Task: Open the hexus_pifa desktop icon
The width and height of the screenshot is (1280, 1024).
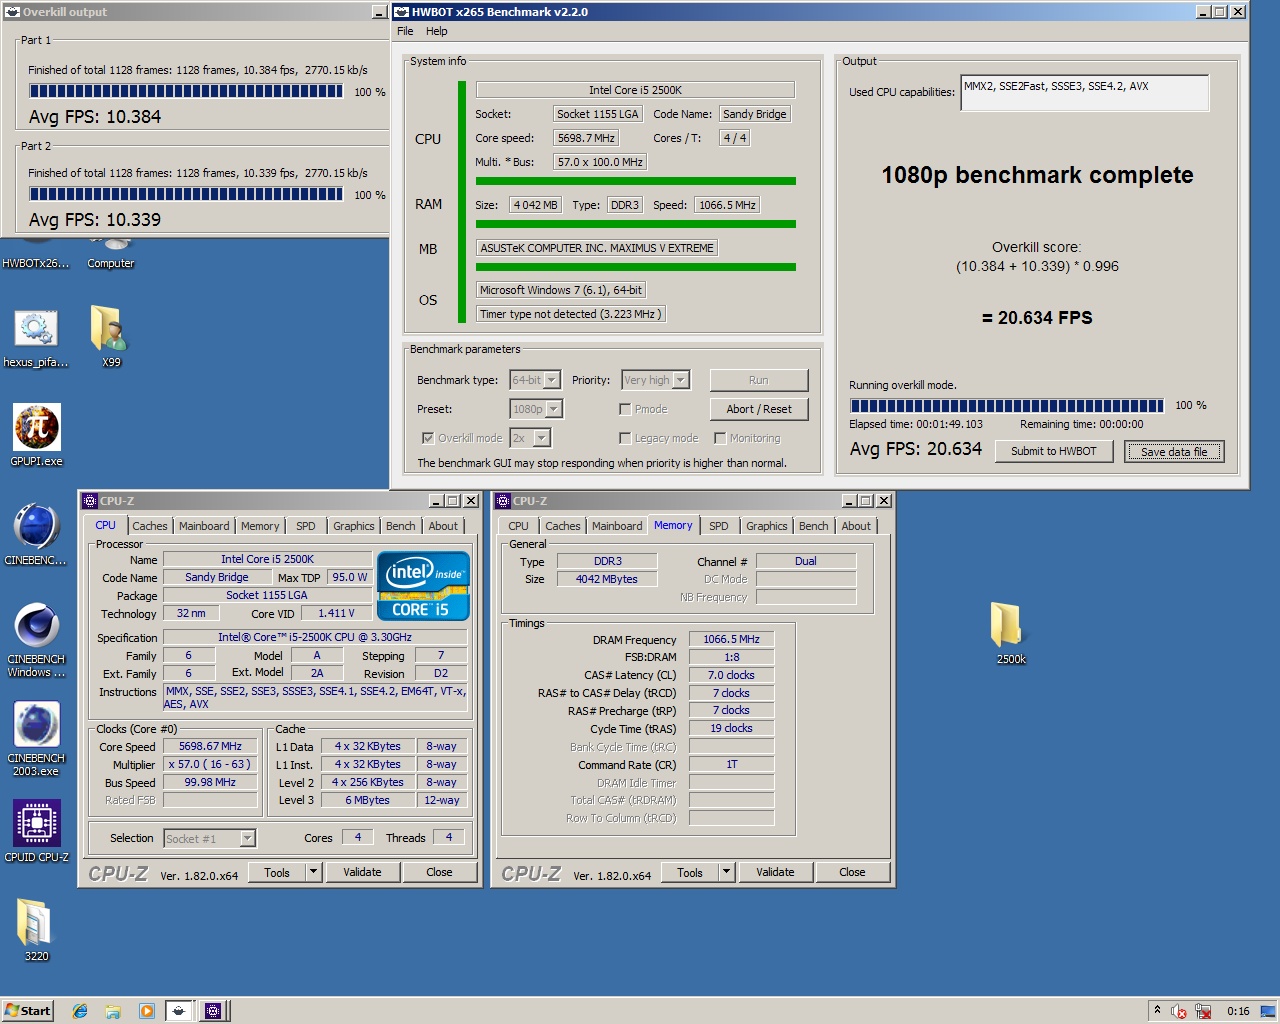Action: pos(36,338)
